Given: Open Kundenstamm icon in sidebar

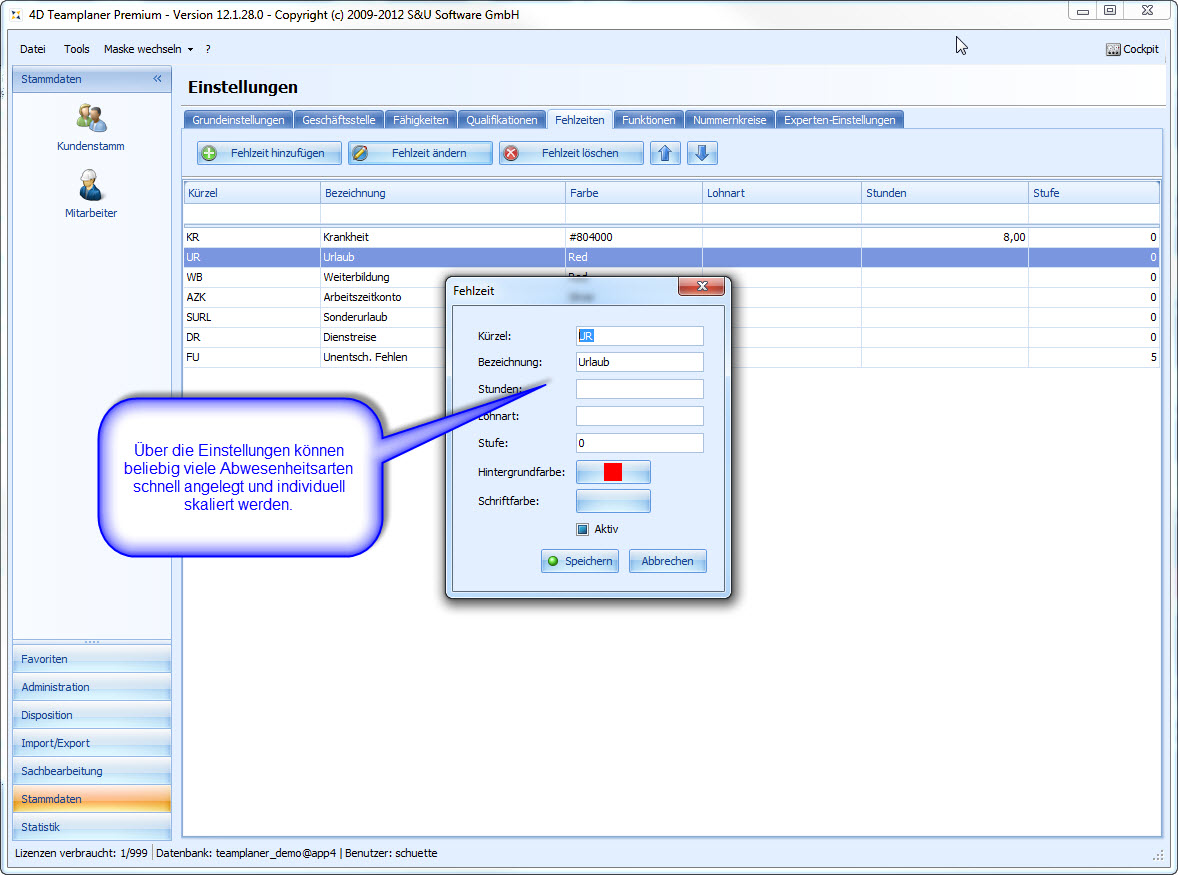Looking at the screenshot, I should tap(91, 119).
